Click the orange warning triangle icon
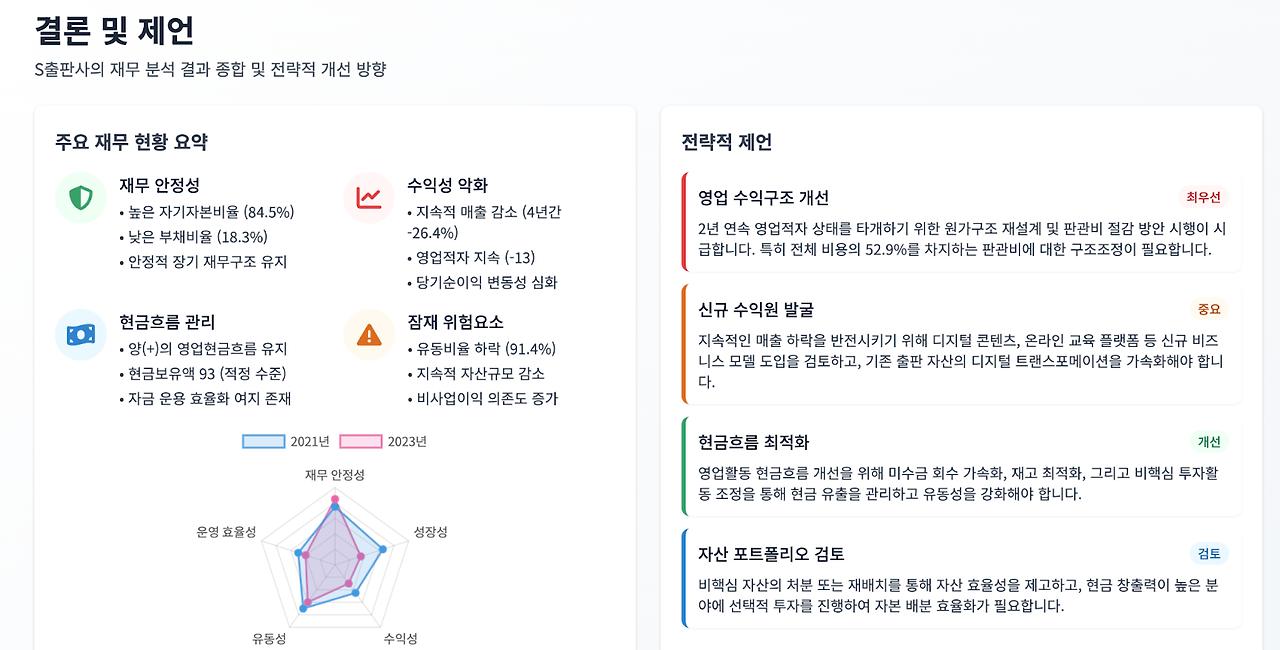Screen dimensions: 1280x650 pos(369,334)
